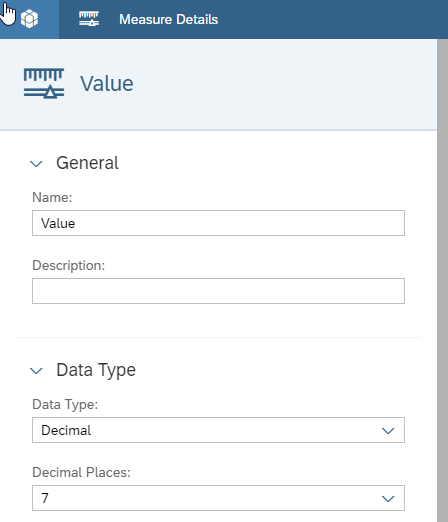Click the Data Type section title
The height and width of the screenshot is (522, 448).
coord(96,370)
